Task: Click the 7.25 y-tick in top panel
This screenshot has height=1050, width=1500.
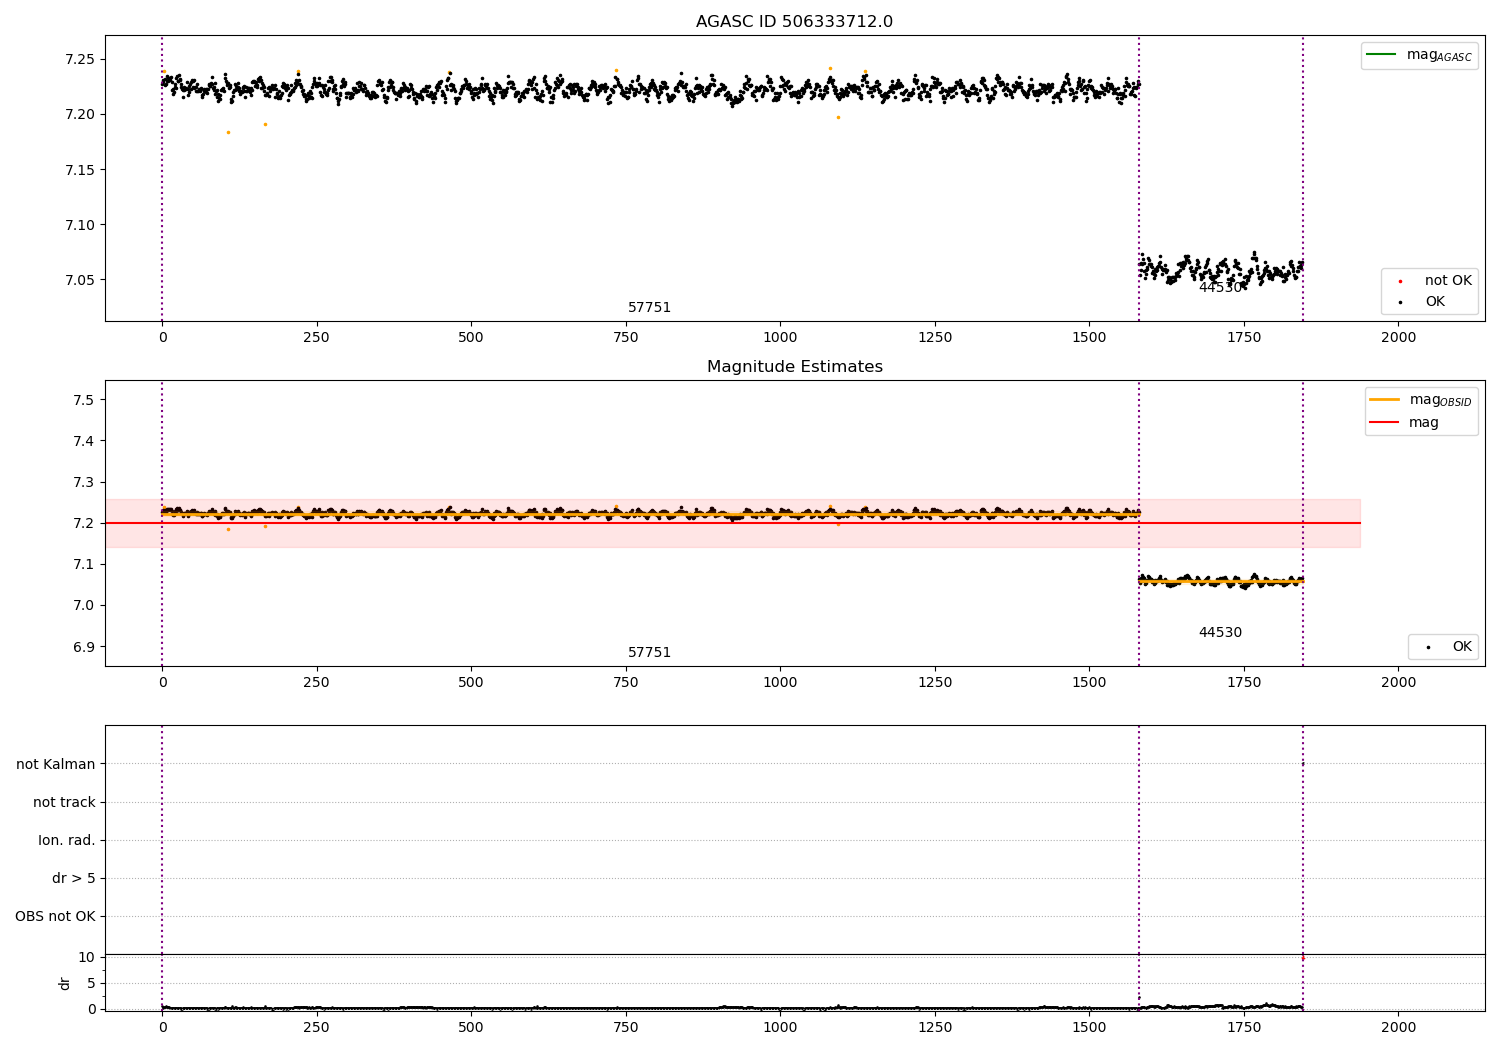Action: coord(78,59)
